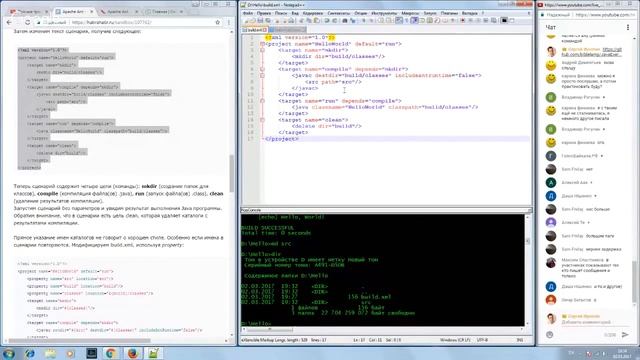The width and height of the screenshot is (640, 360).
Task: Click the Copy icon in Notepad++ toolbar
Action: pyautogui.click(x=309, y=20)
